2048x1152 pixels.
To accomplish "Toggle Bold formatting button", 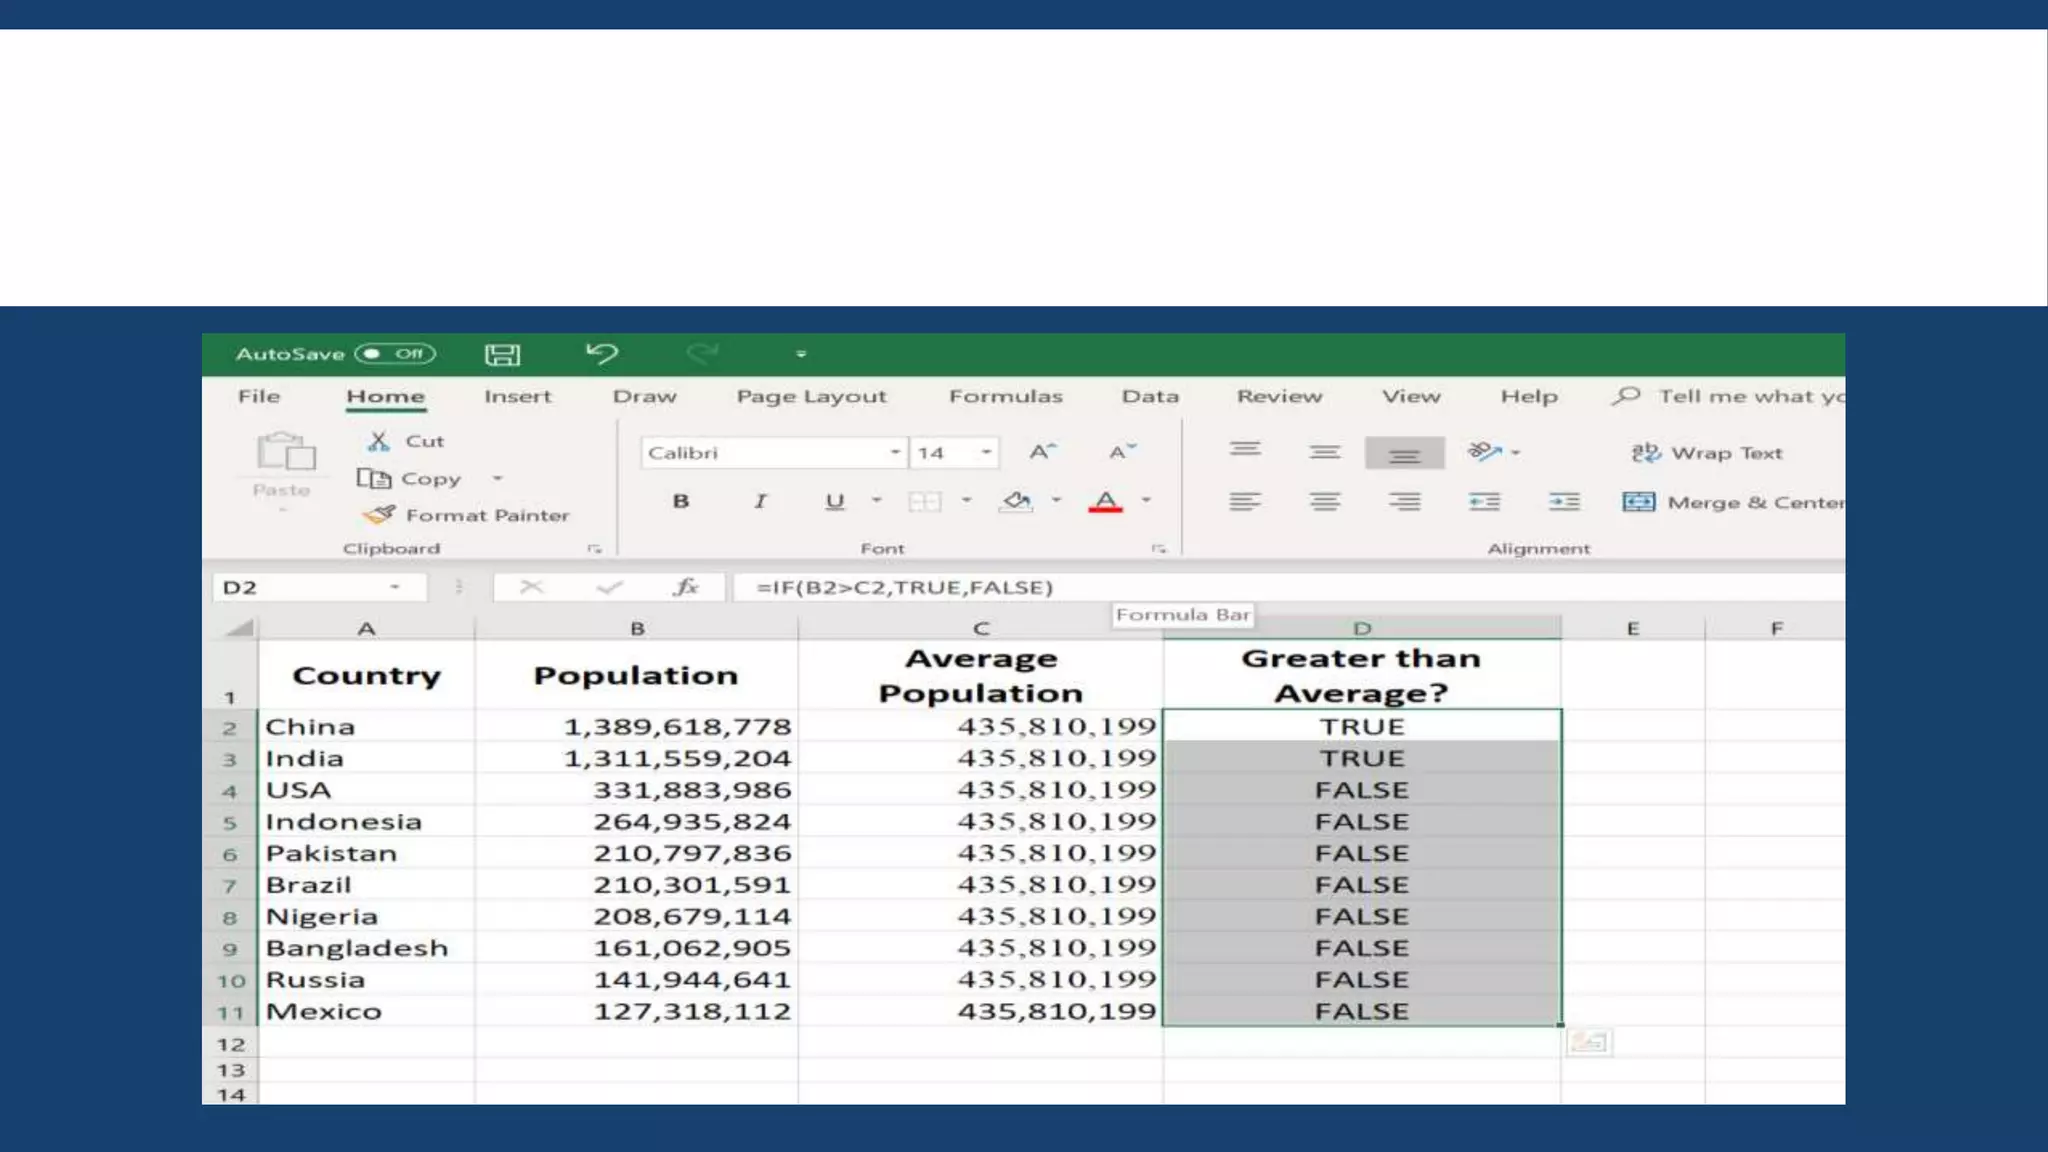I will pyautogui.click(x=681, y=501).
